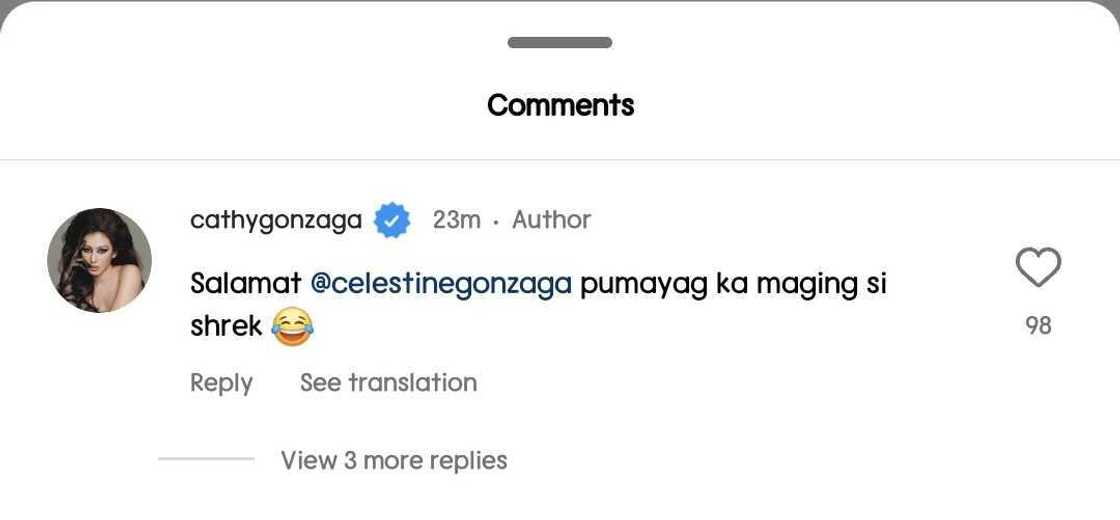
Task: Click the text "pumayag ka maging si"
Action: pyautogui.click(x=733, y=284)
